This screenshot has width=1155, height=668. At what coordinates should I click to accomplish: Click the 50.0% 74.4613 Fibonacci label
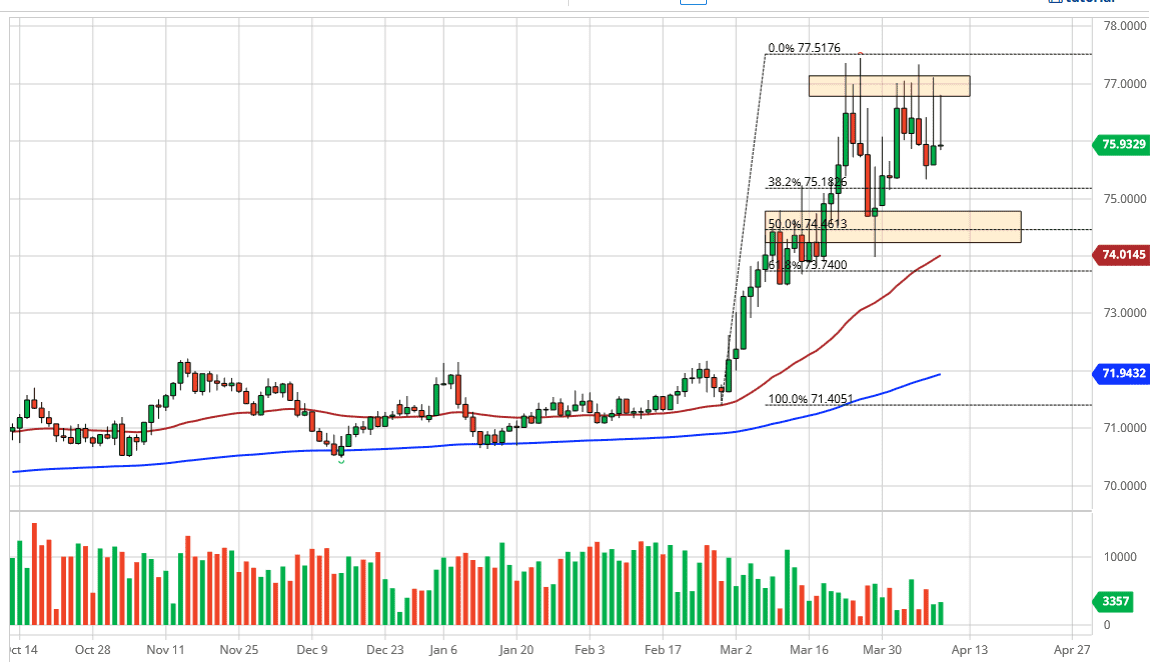[x=805, y=224]
